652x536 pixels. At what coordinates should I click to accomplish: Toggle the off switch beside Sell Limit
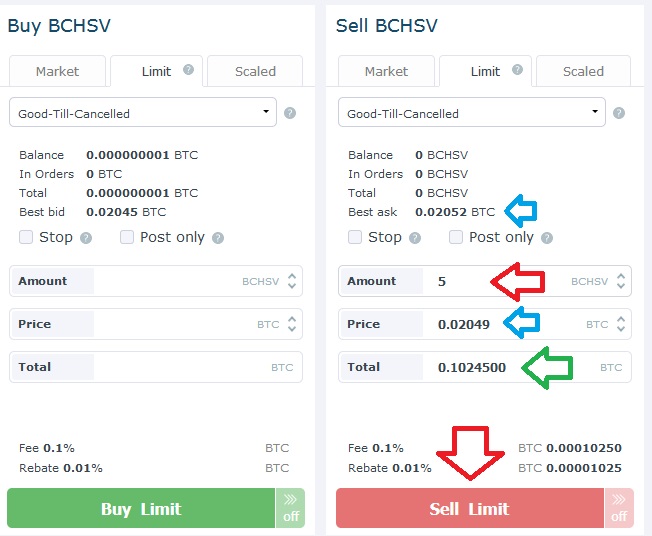click(619, 508)
